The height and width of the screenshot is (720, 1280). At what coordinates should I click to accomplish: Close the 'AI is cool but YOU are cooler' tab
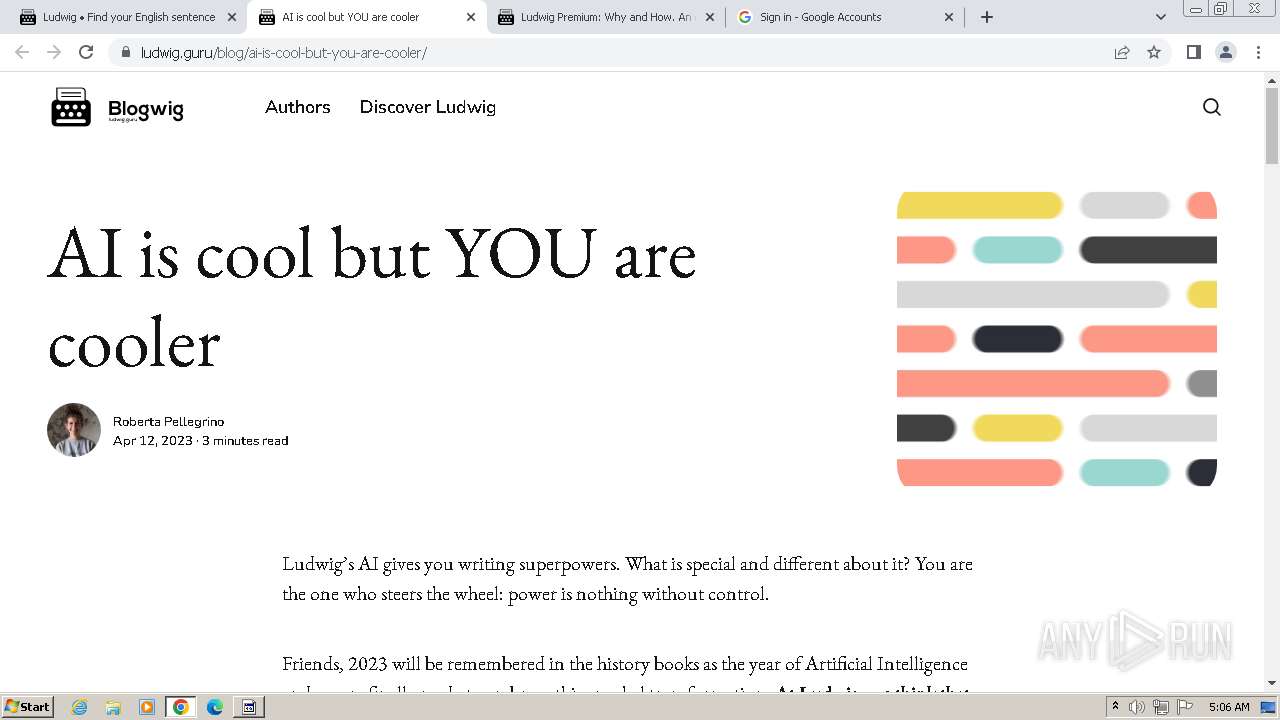(x=471, y=17)
